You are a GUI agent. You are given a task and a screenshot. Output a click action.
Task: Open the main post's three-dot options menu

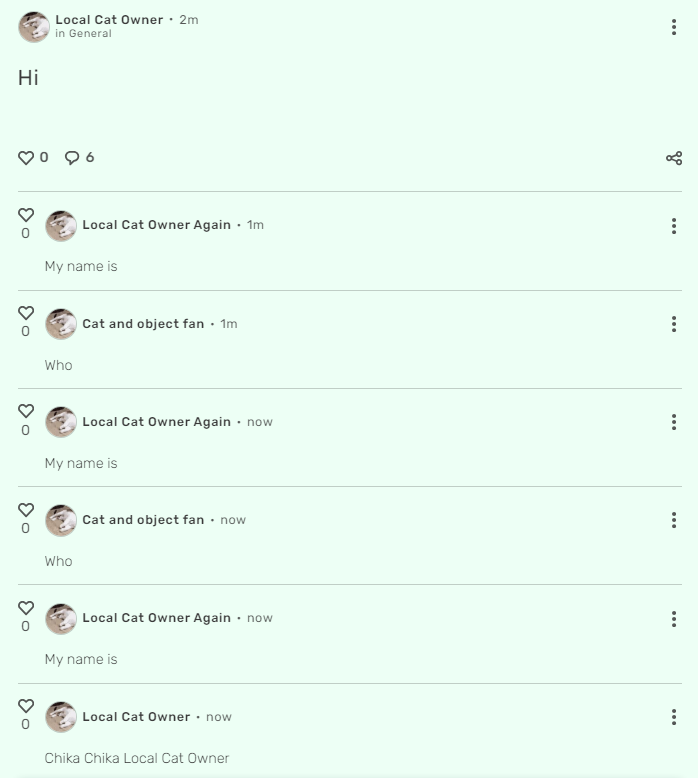674,27
